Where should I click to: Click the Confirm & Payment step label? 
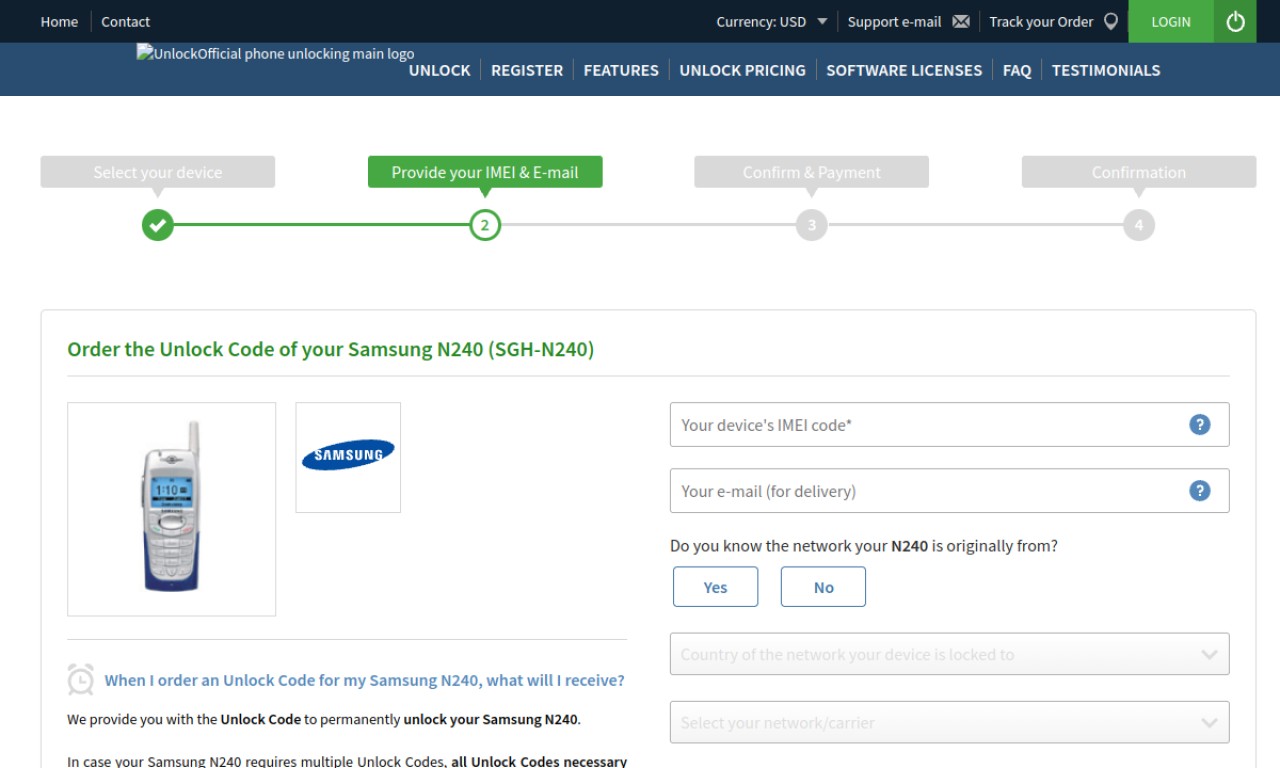812,172
